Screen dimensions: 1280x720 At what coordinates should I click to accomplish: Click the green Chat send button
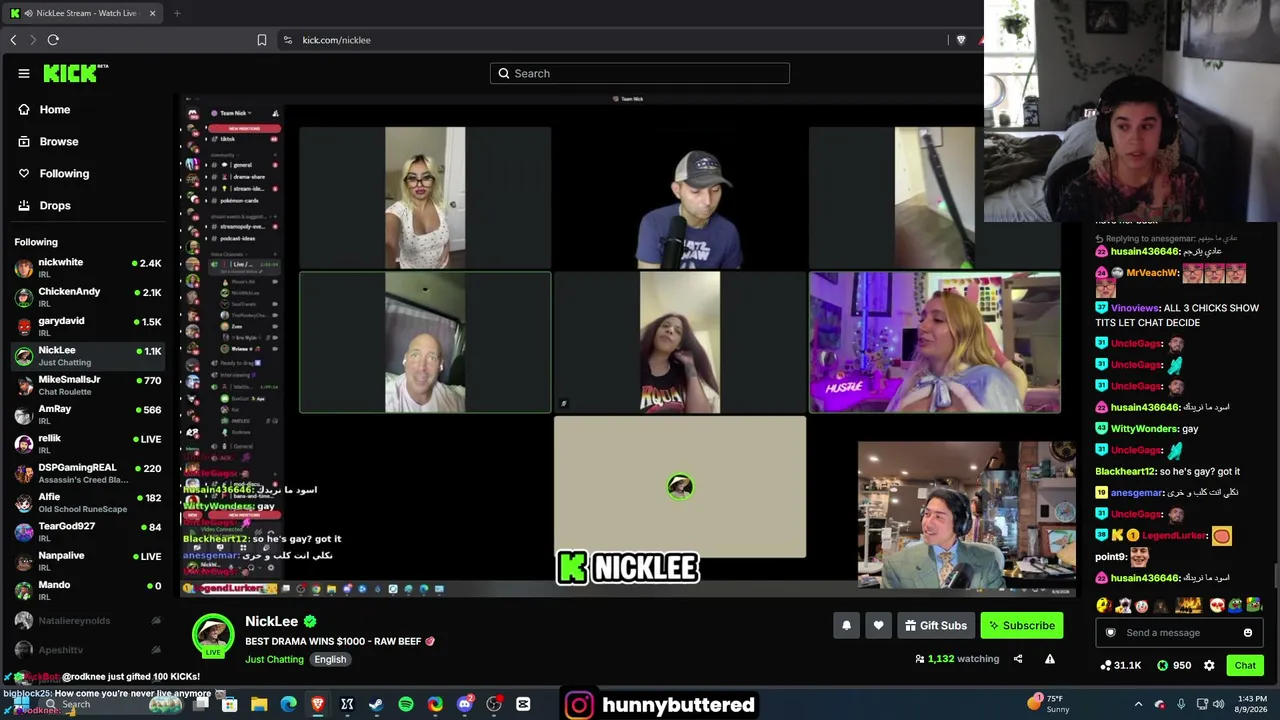click(1245, 665)
